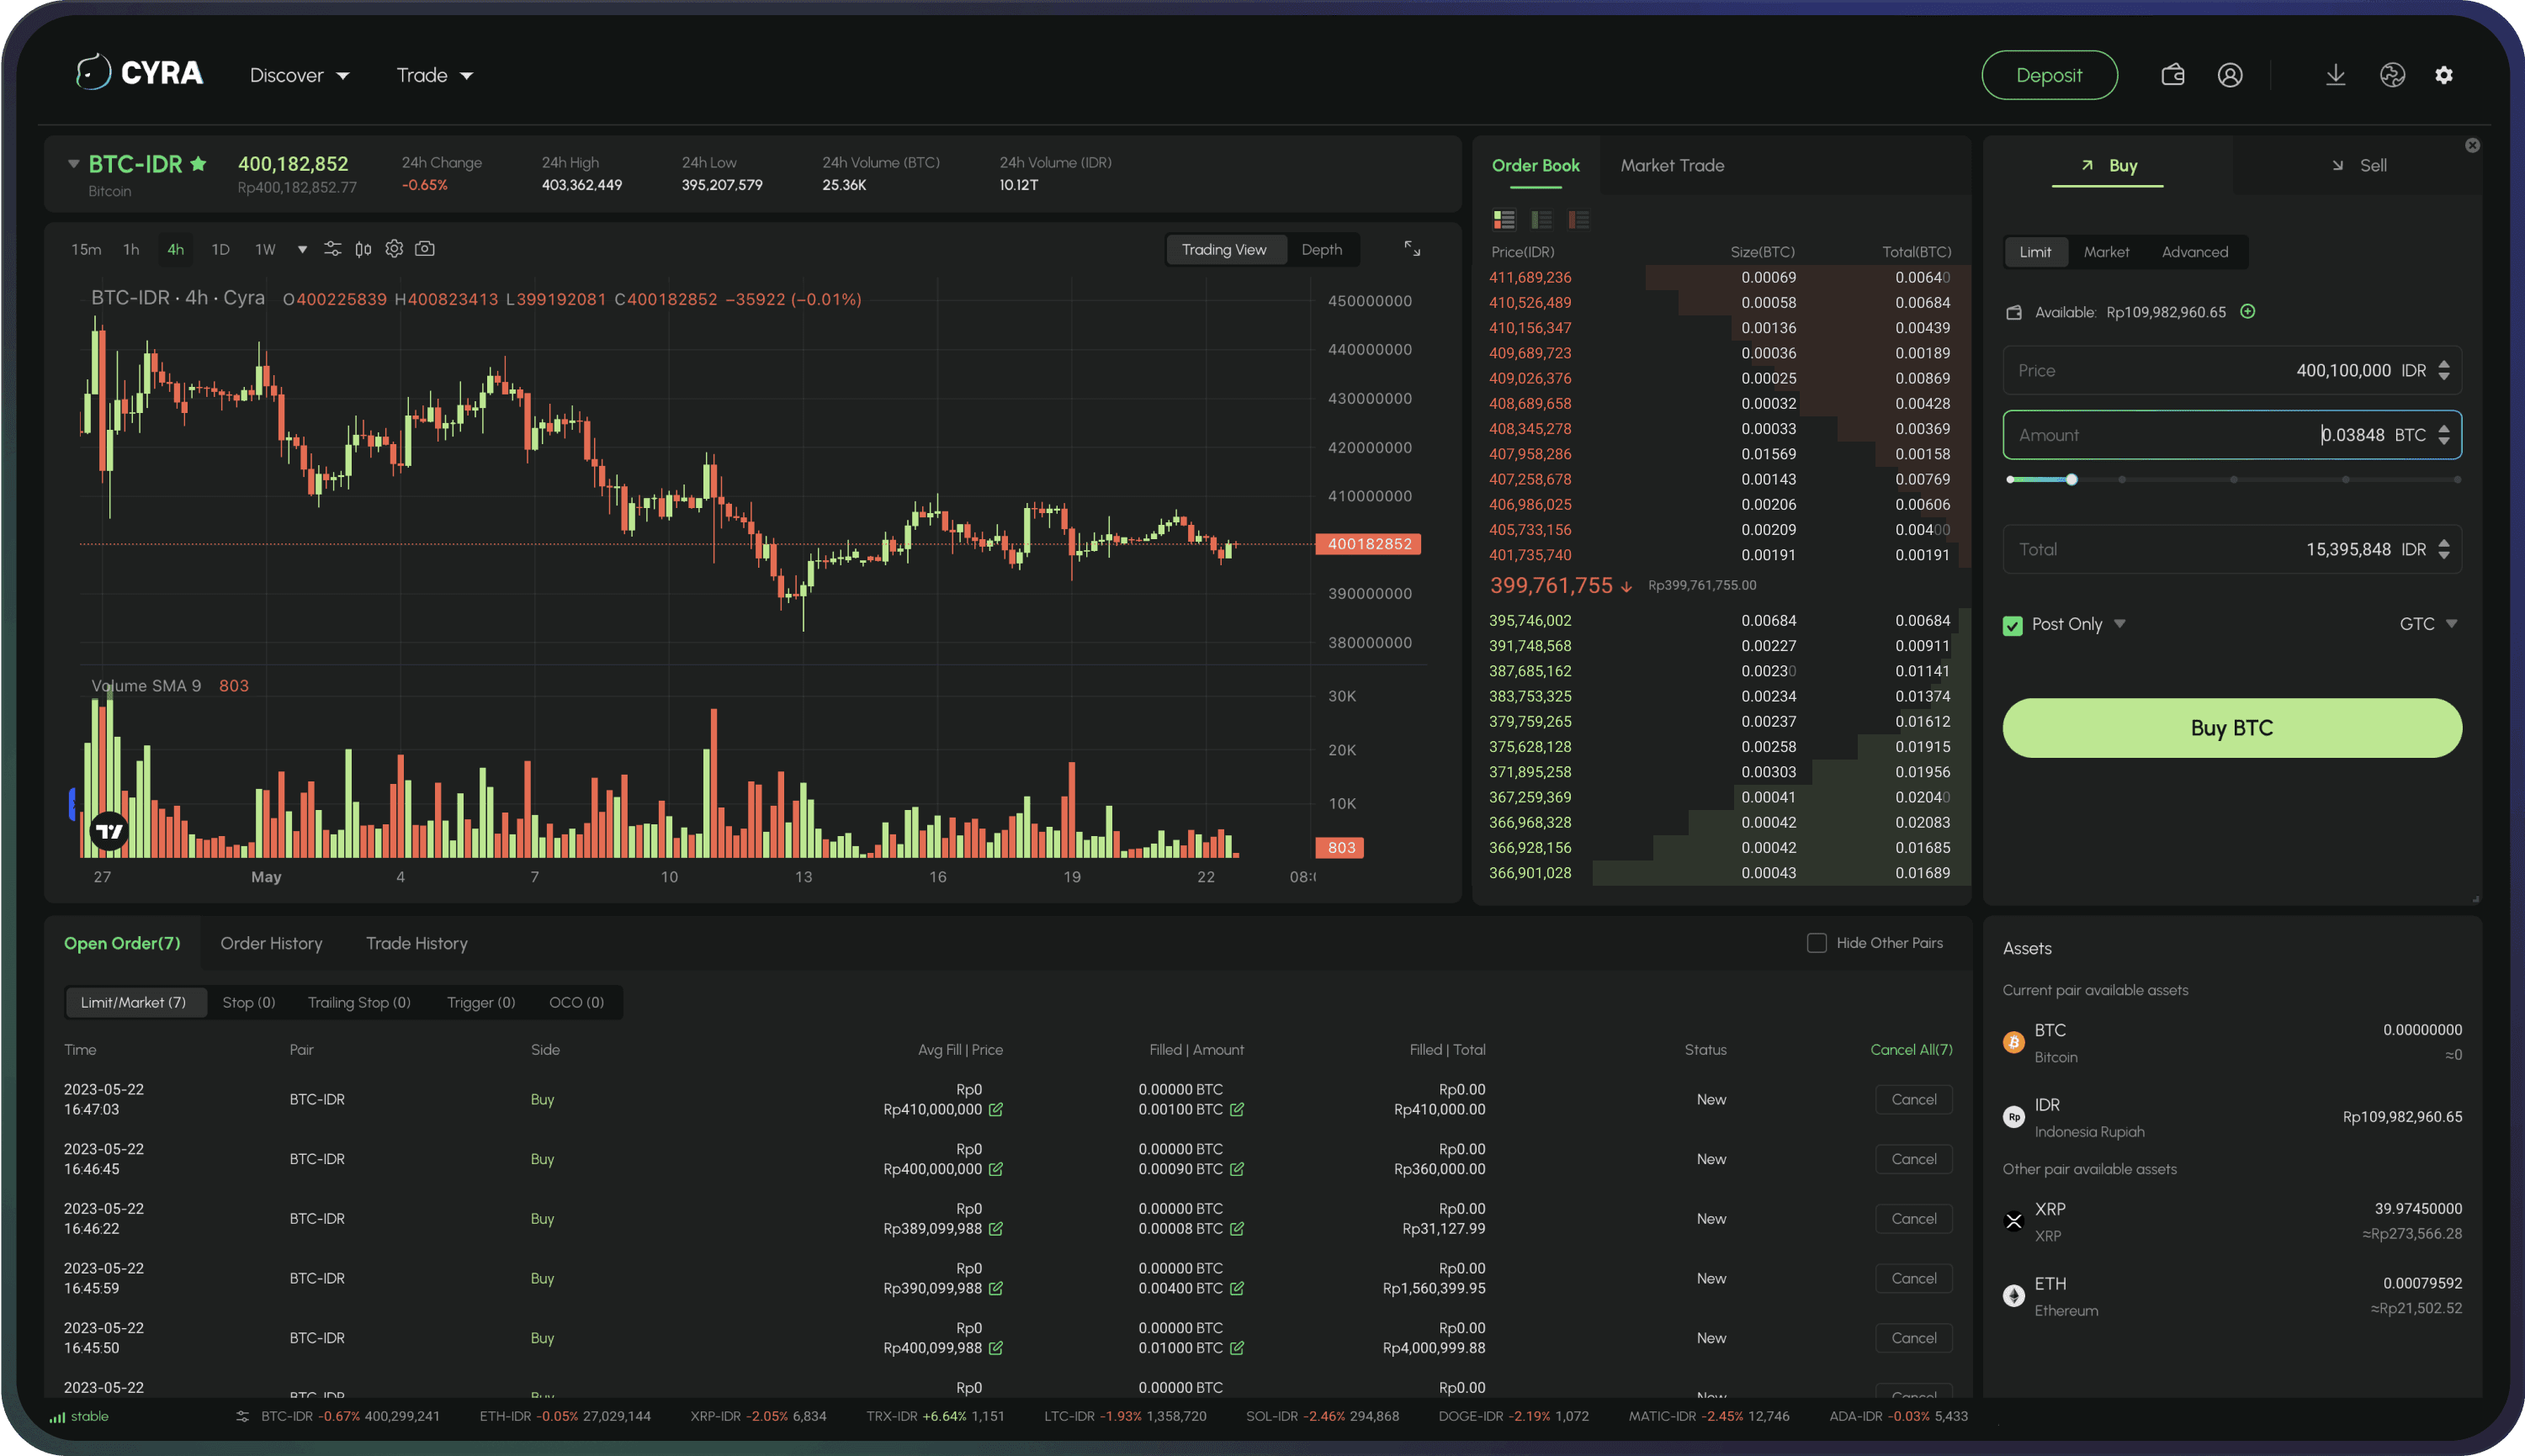
Task: Switch chart to Trading View mode
Action: point(1224,250)
